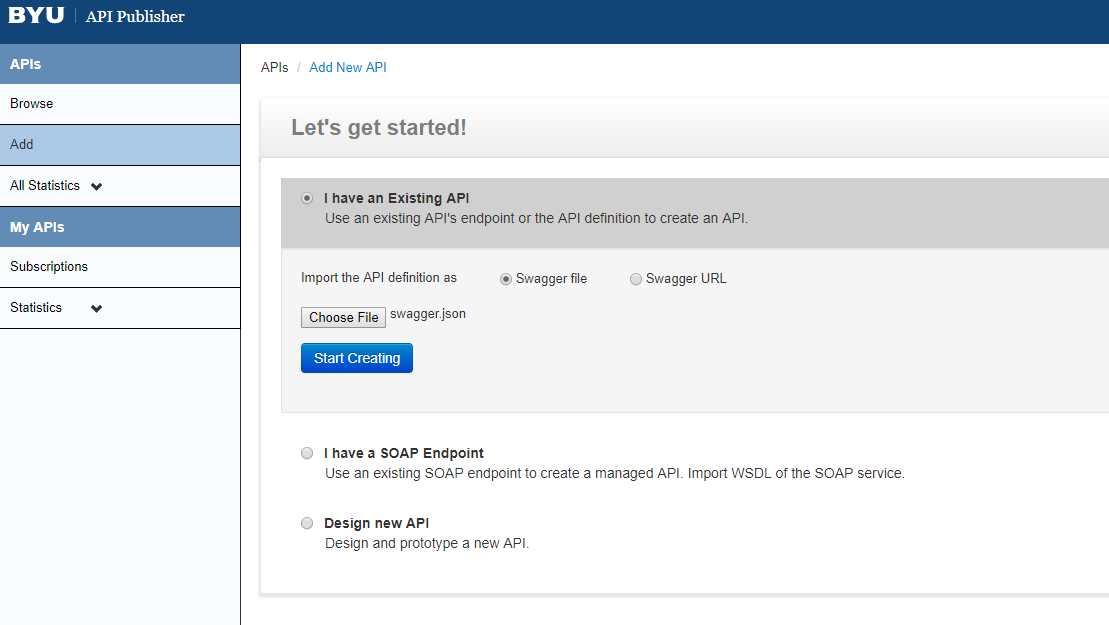The width and height of the screenshot is (1109, 625).
Task: Click the chevron next to Statistics
Action: tap(97, 308)
